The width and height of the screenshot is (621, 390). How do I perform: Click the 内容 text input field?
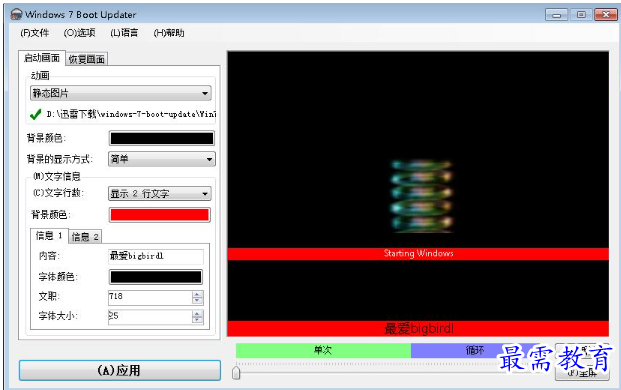click(156, 256)
